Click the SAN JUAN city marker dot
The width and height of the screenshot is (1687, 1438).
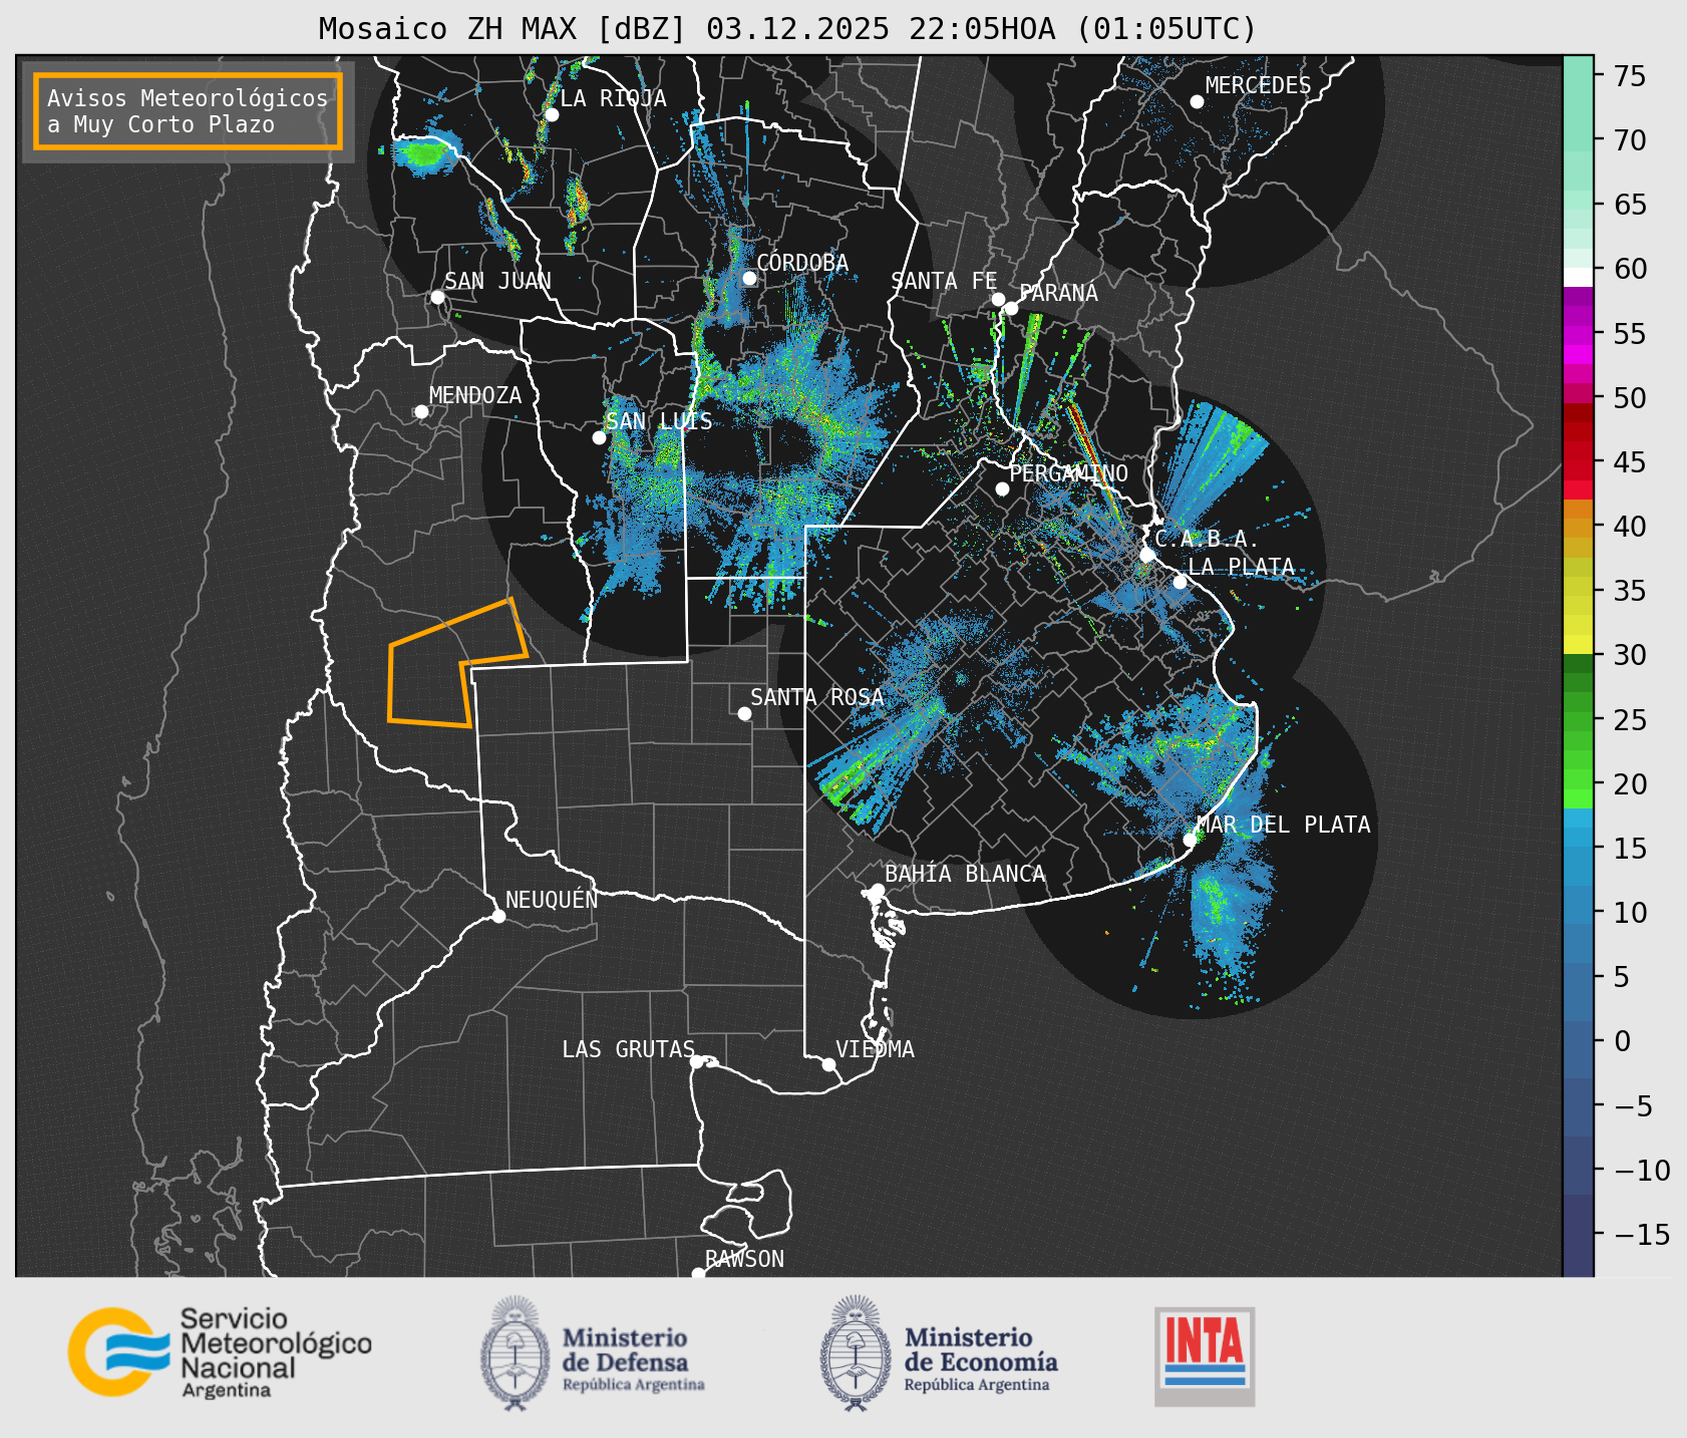pyautogui.click(x=437, y=297)
